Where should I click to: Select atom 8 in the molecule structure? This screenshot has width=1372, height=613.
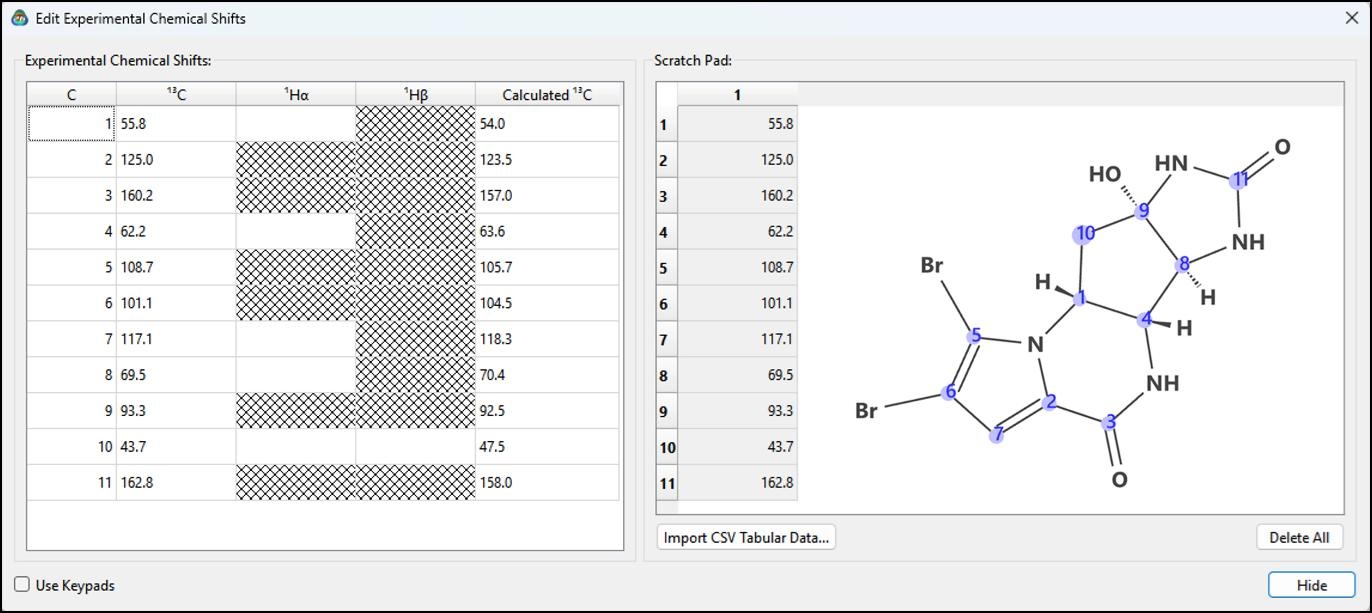pos(1184,264)
